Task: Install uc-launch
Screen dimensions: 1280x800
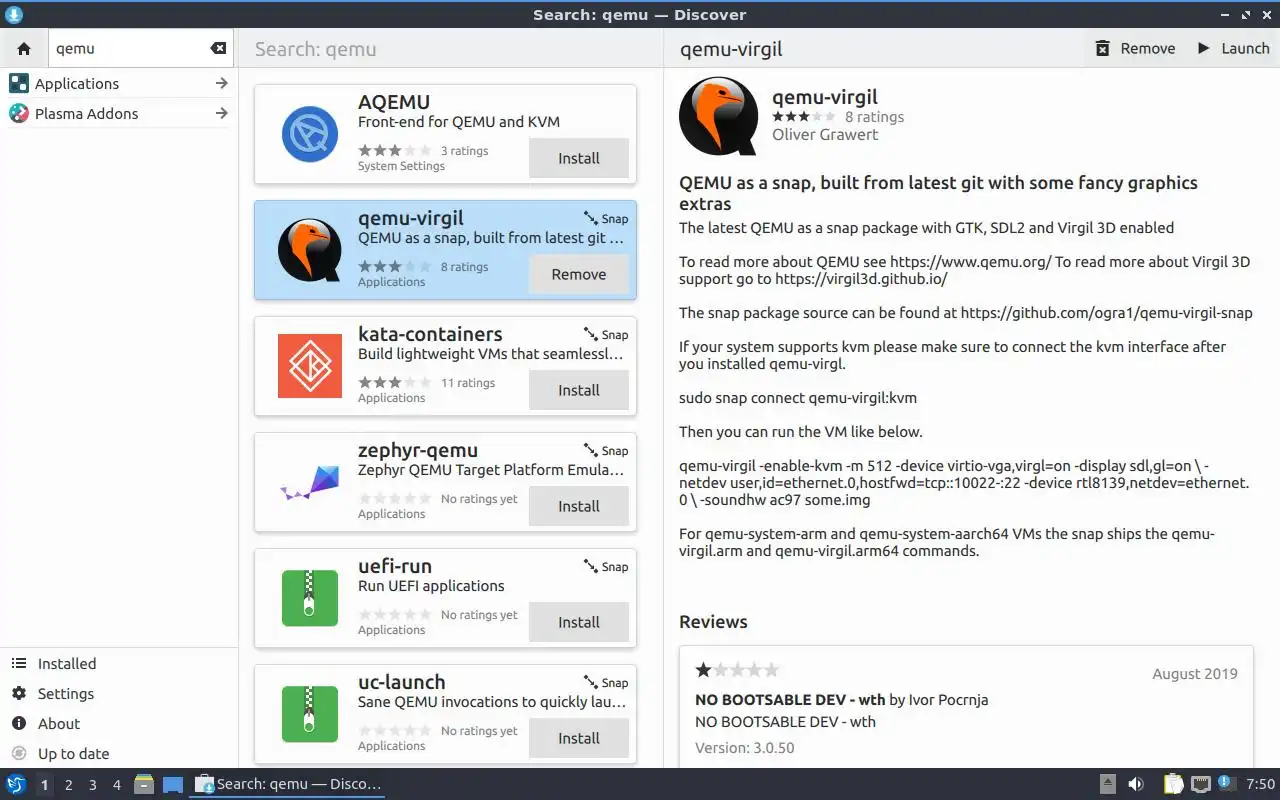Action: coord(578,738)
